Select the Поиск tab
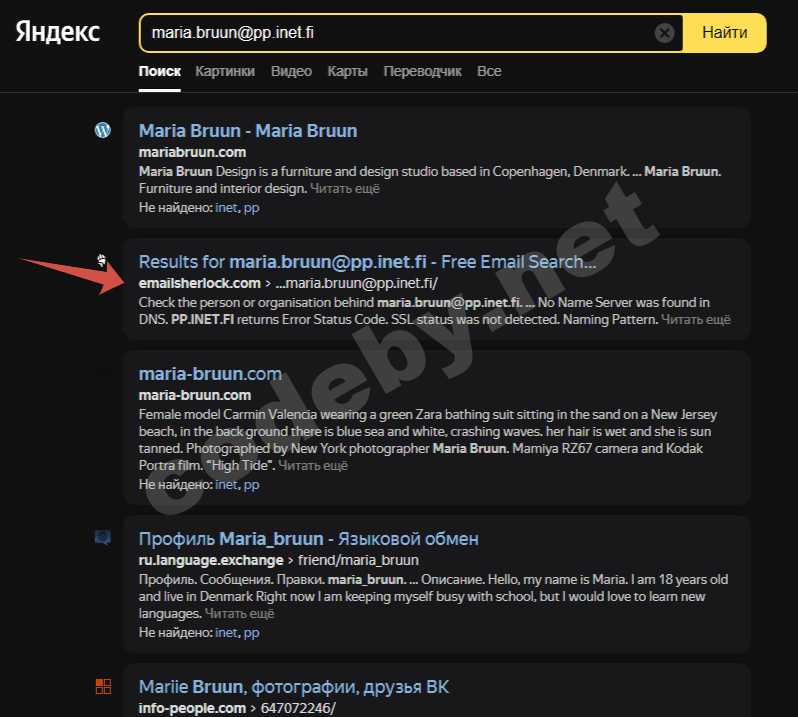This screenshot has height=717, width=798. (159, 71)
